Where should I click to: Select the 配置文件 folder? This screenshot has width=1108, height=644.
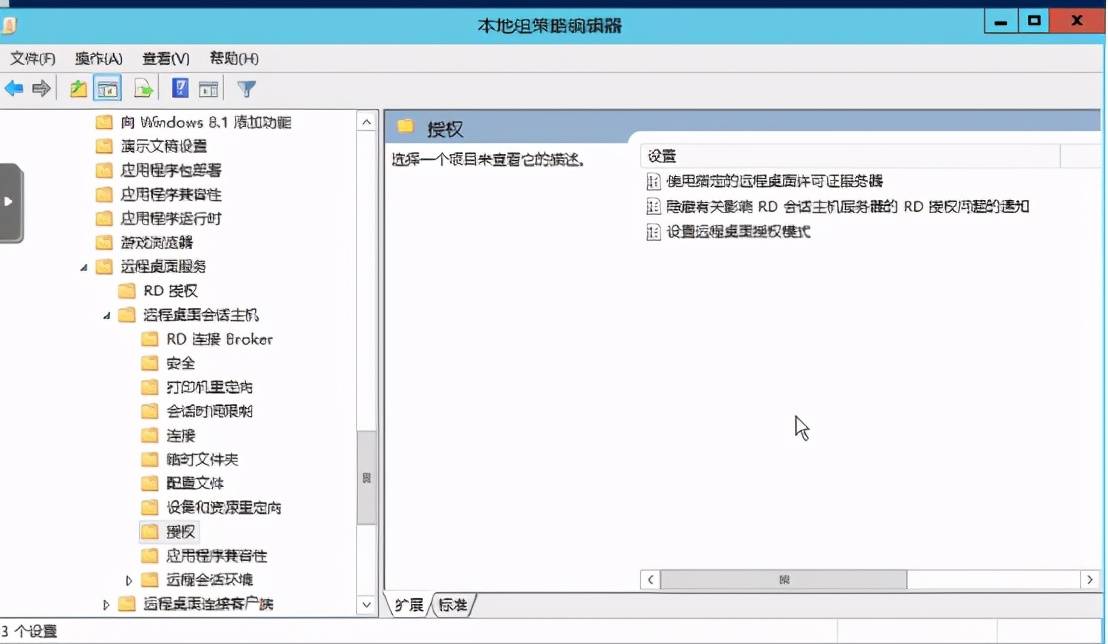pyautogui.click(x=182, y=484)
